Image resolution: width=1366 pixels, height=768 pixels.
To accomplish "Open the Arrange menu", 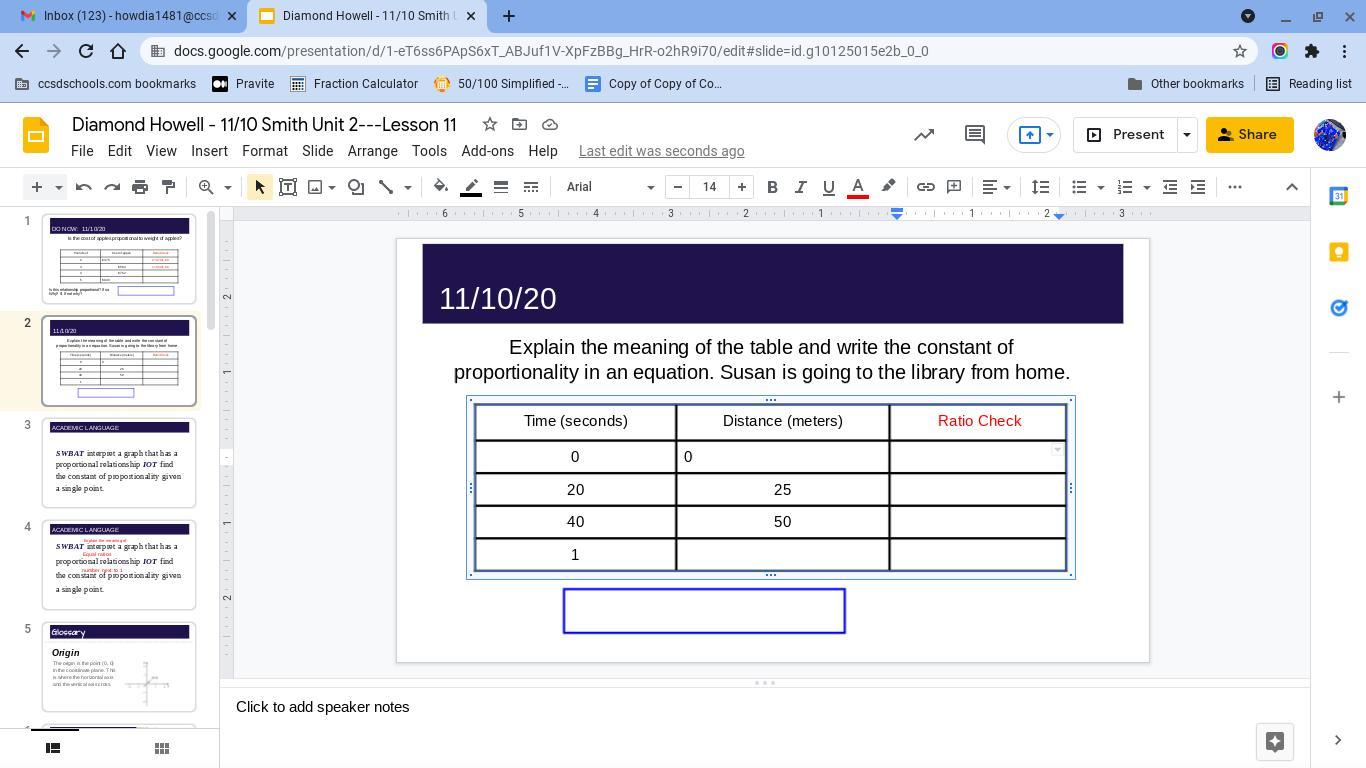I will [372, 151].
